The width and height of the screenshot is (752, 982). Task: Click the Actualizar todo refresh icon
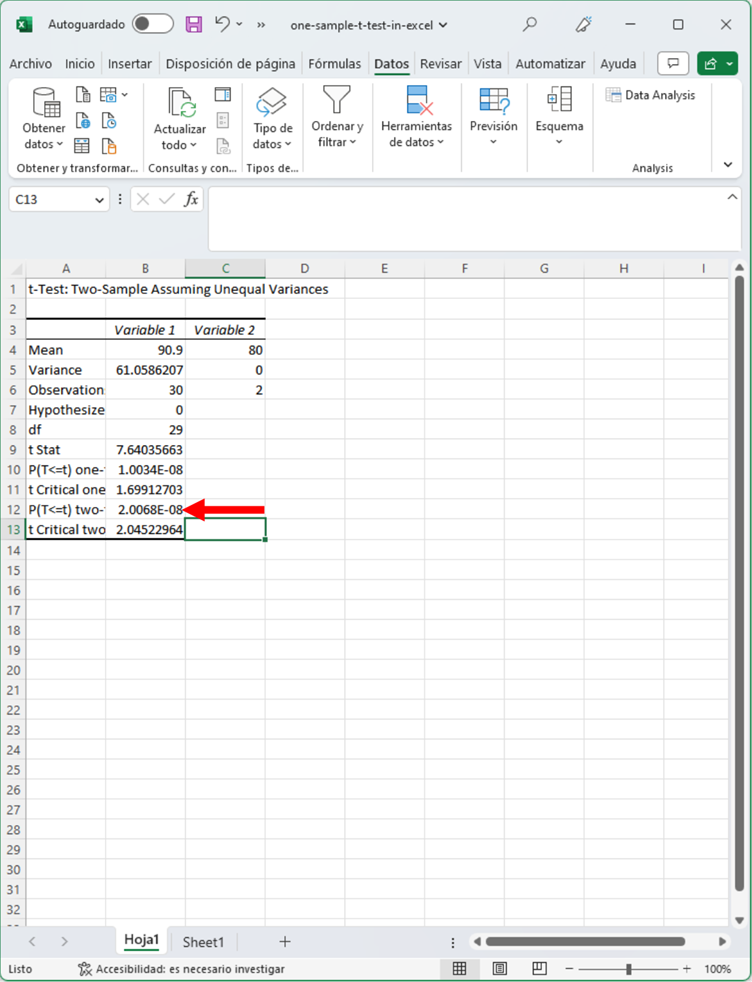180,102
